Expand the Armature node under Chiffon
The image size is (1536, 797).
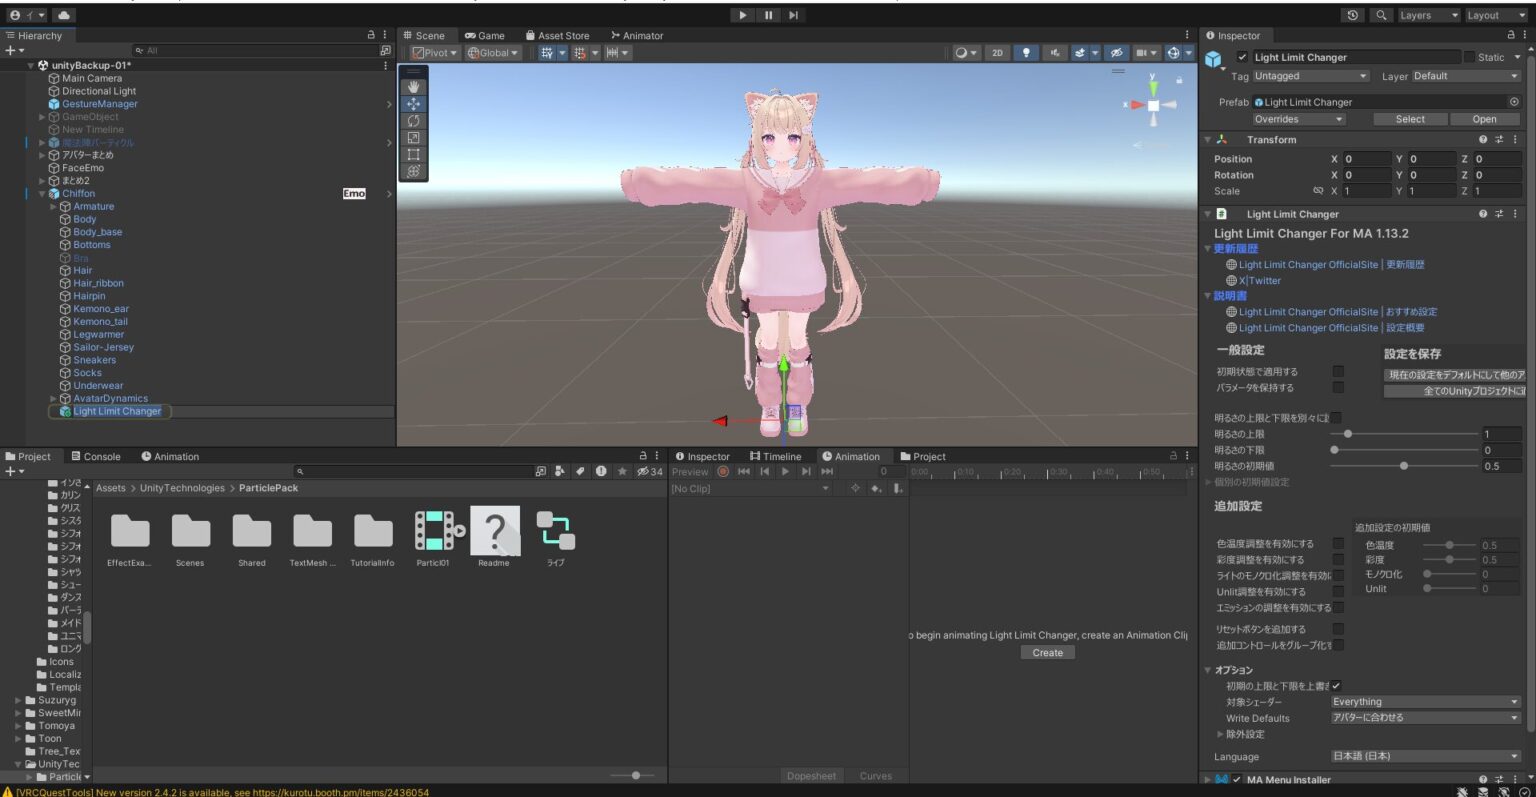52,206
